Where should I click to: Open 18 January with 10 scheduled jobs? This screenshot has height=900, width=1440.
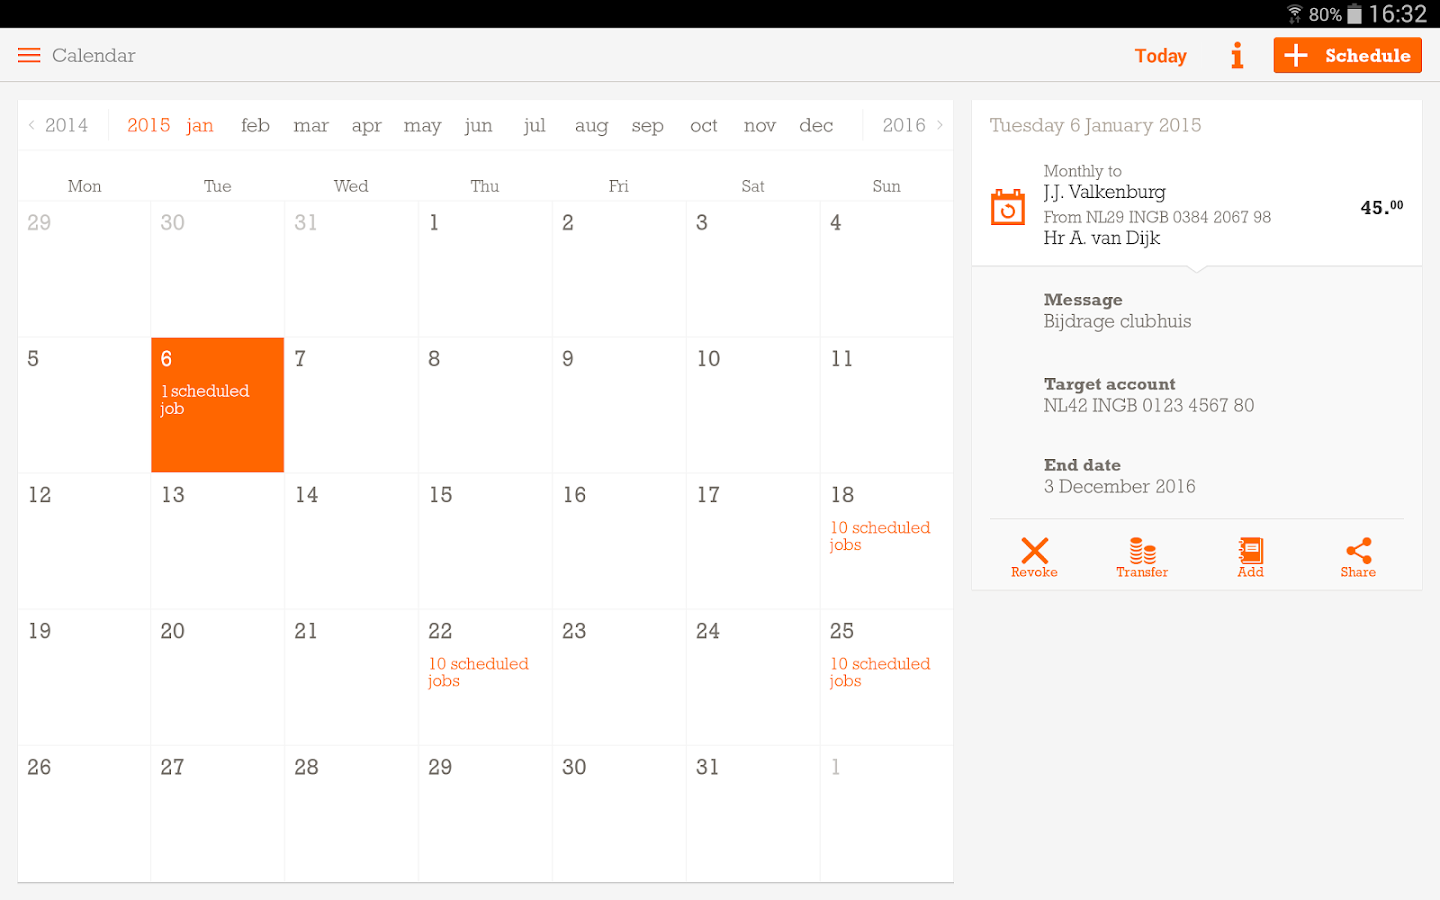click(886, 541)
